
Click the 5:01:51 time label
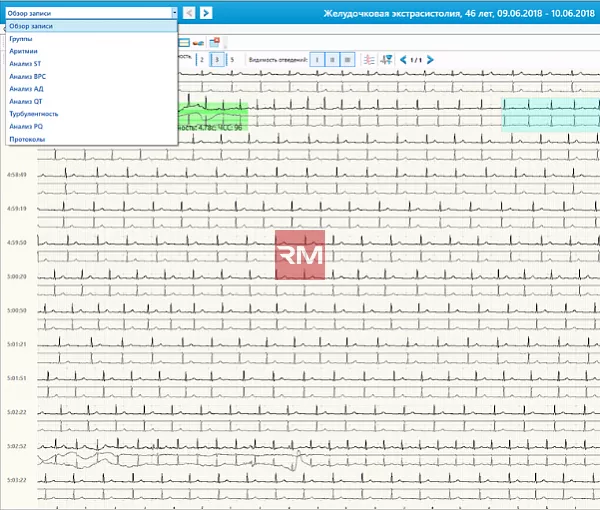click(x=16, y=378)
